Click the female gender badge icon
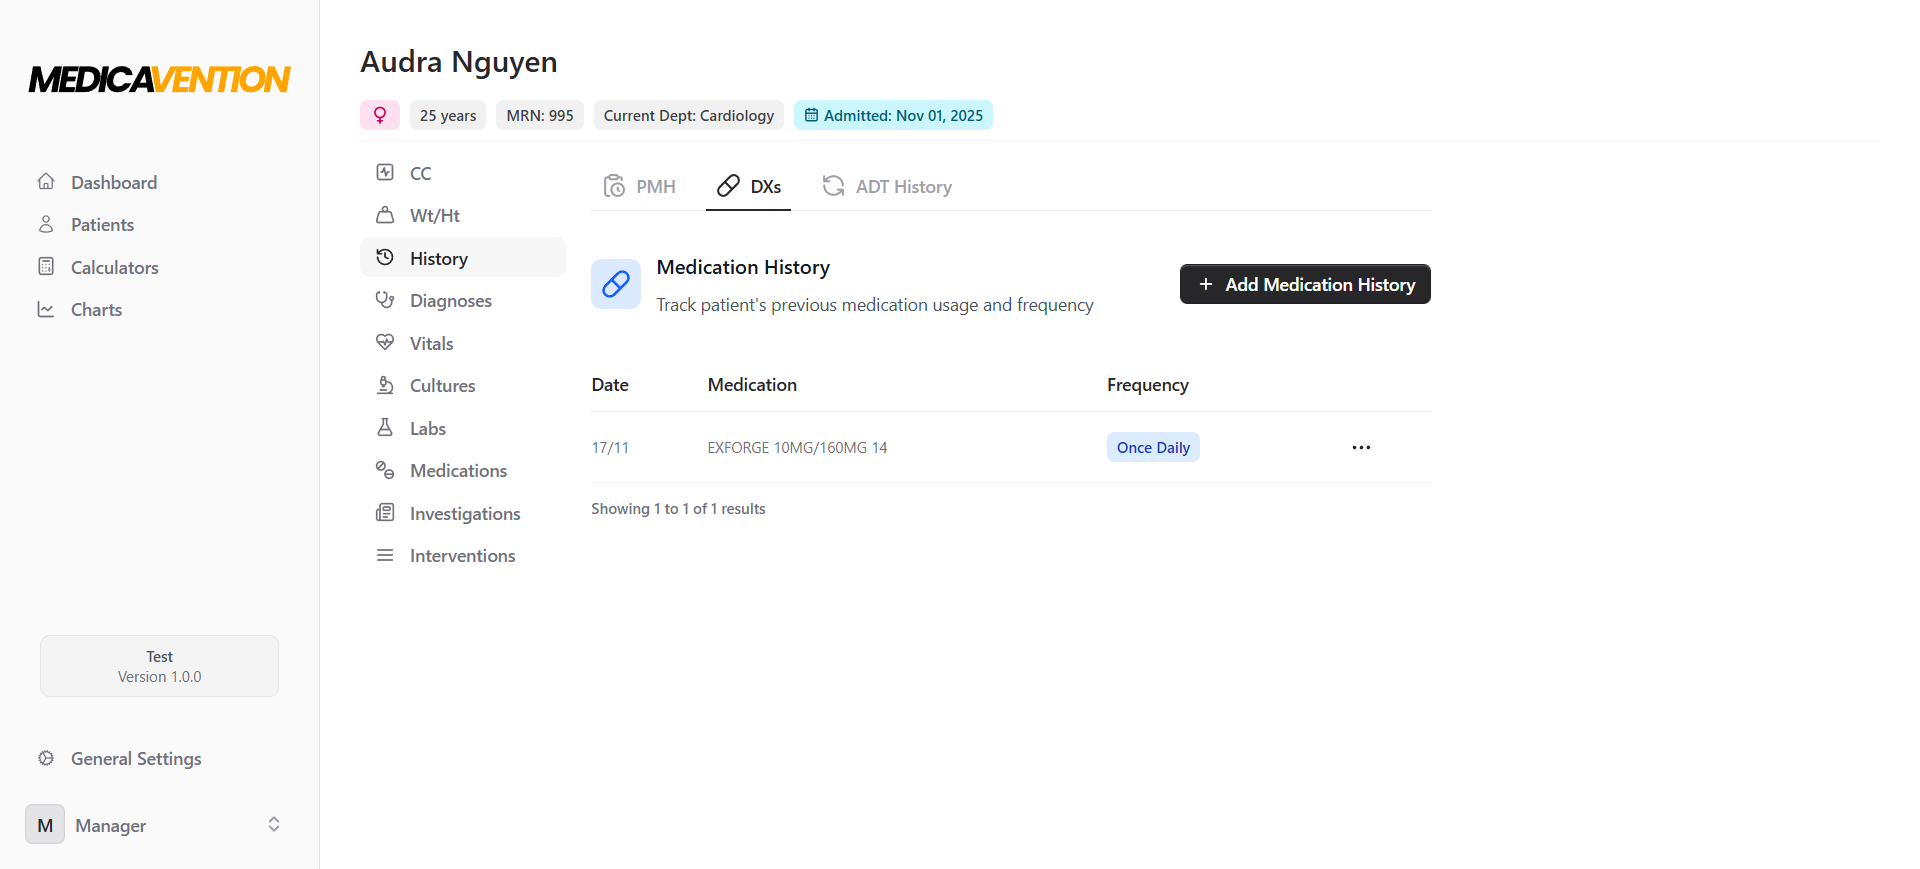This screenshot has height=869, width=1920. (380, 115)
